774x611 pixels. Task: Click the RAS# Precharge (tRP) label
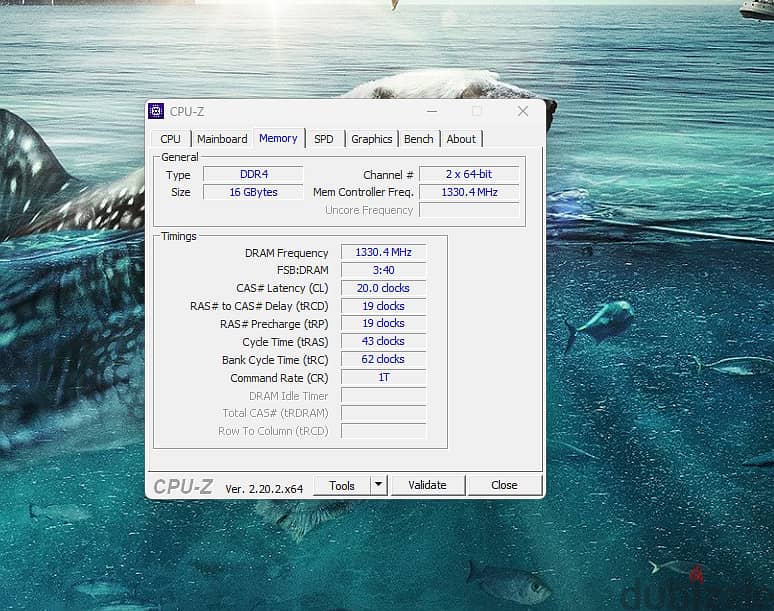274,324
